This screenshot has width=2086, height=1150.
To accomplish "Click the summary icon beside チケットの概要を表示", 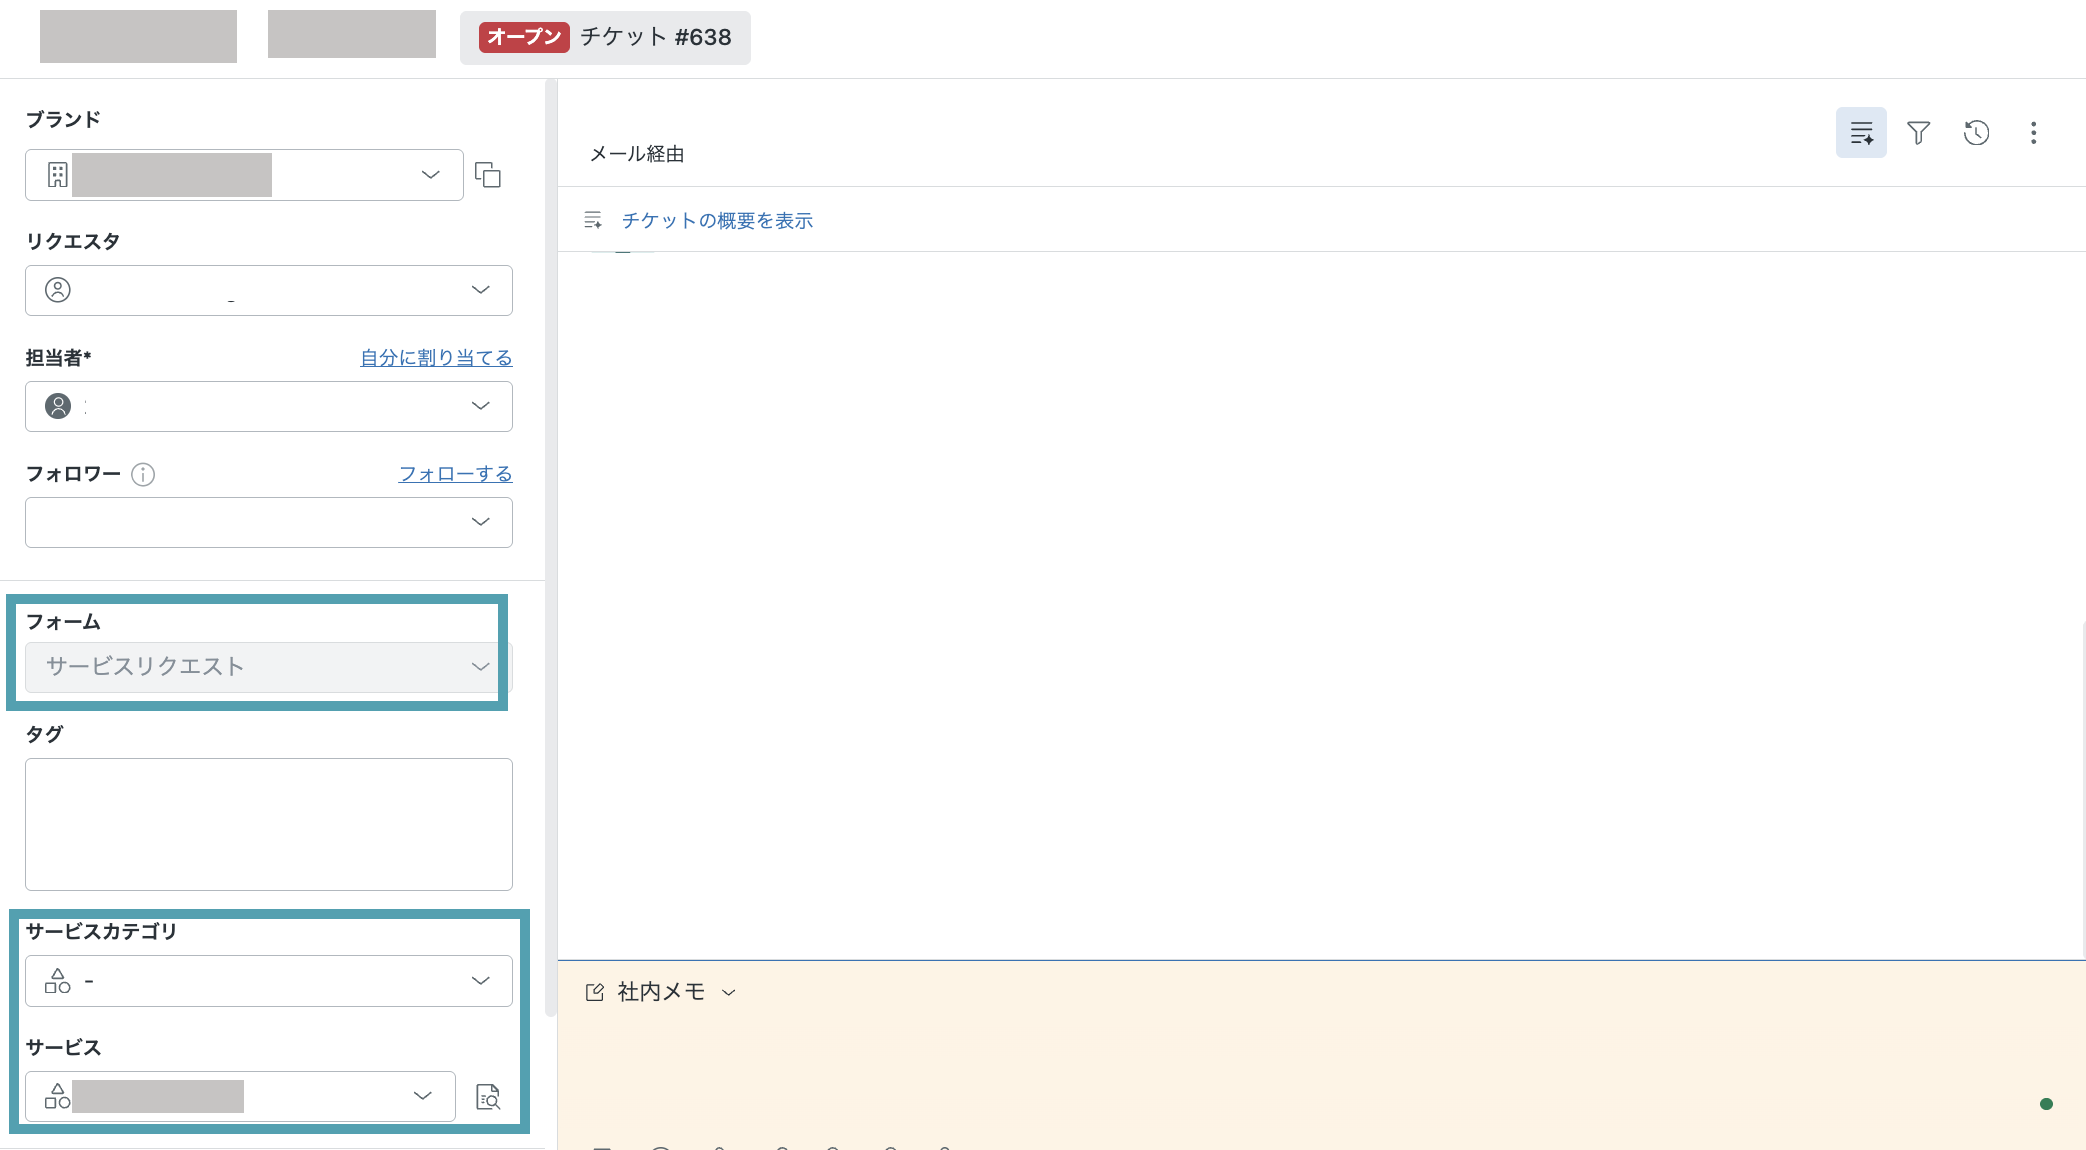I will [x=593, y=220].
